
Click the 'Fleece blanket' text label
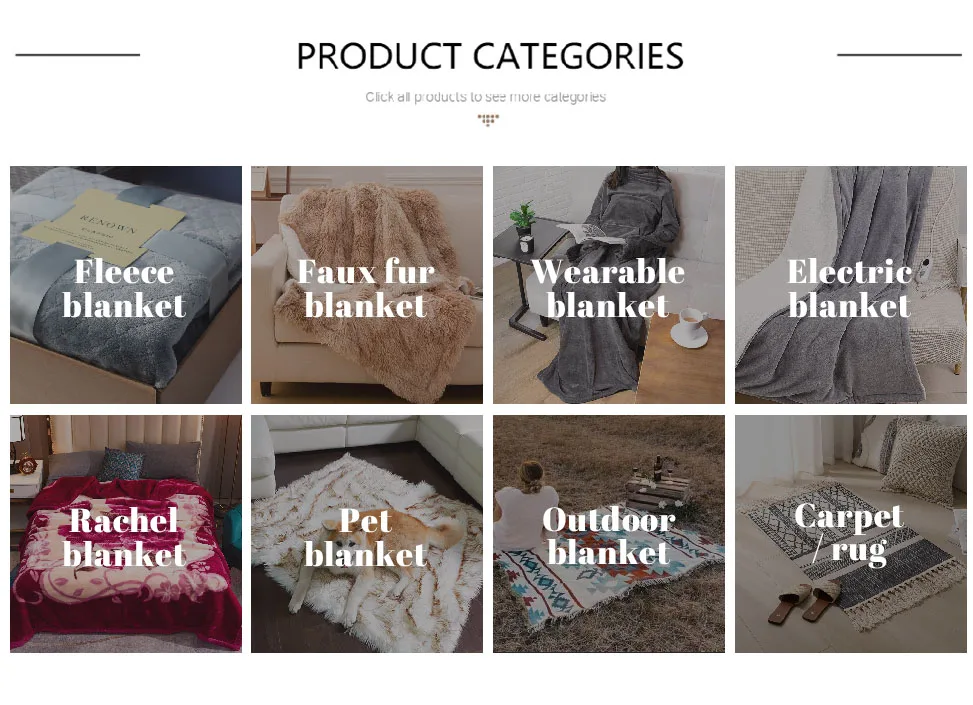[x=124, y=289]
